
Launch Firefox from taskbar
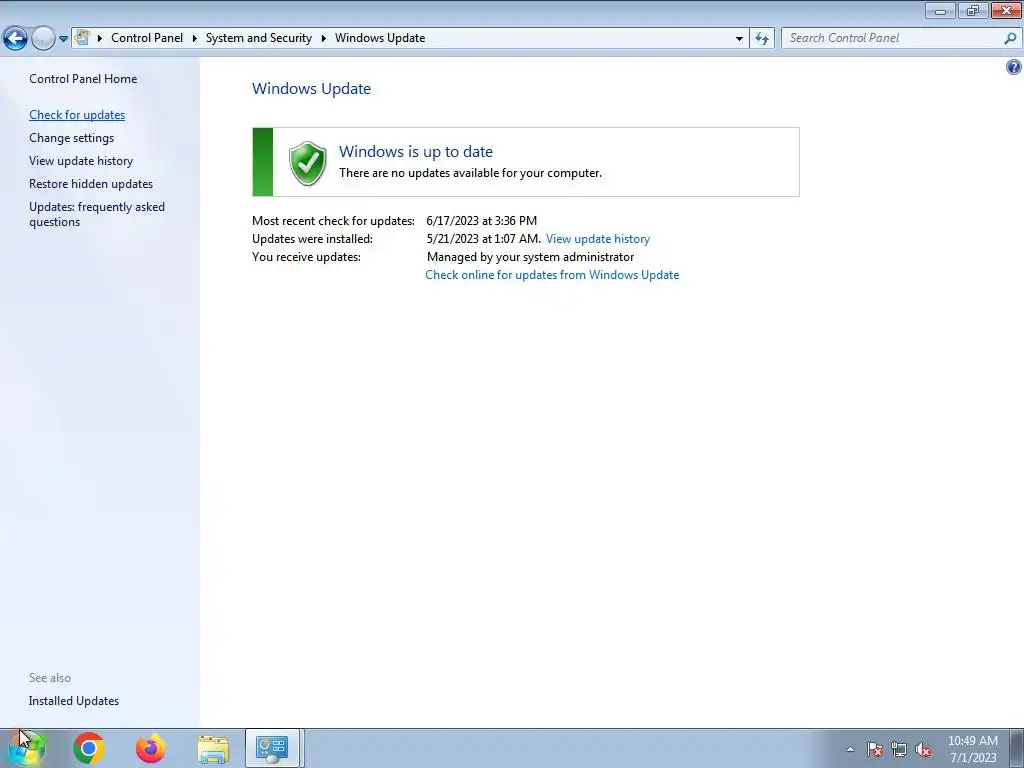coord(151,748)
